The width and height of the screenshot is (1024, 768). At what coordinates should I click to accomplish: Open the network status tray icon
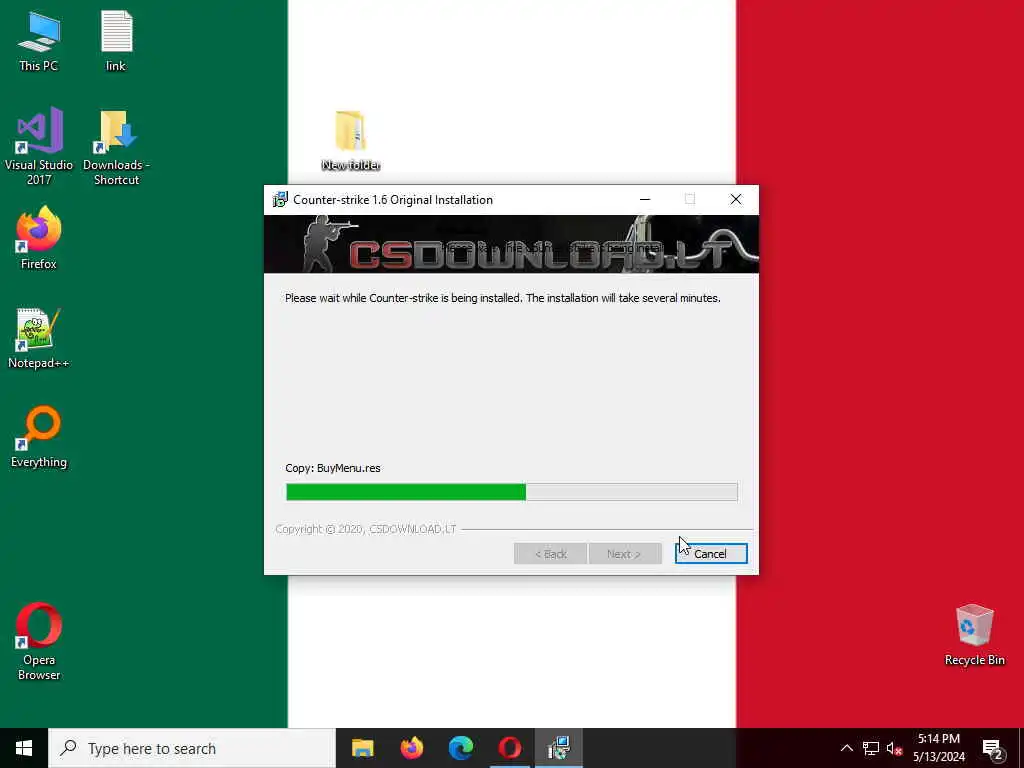tap(871, 748)
